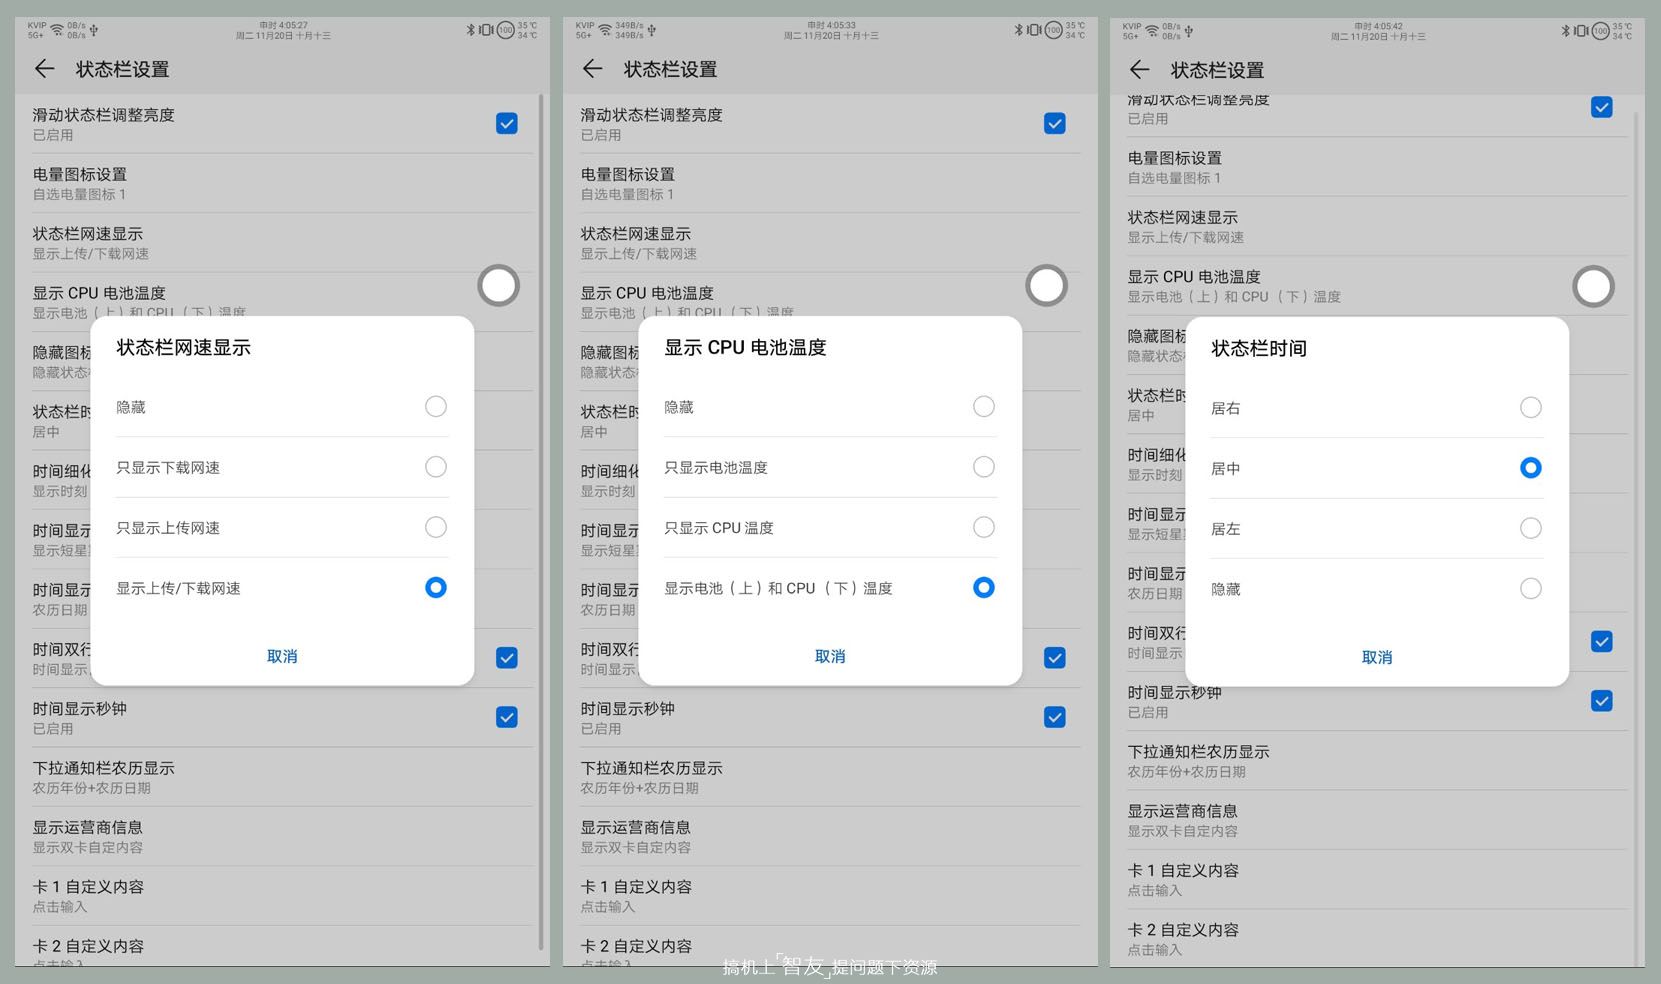Tap back arrow on screen with 状态栏网速显示 dialog
Screen dimensions: 1661x984
point(44,69)
